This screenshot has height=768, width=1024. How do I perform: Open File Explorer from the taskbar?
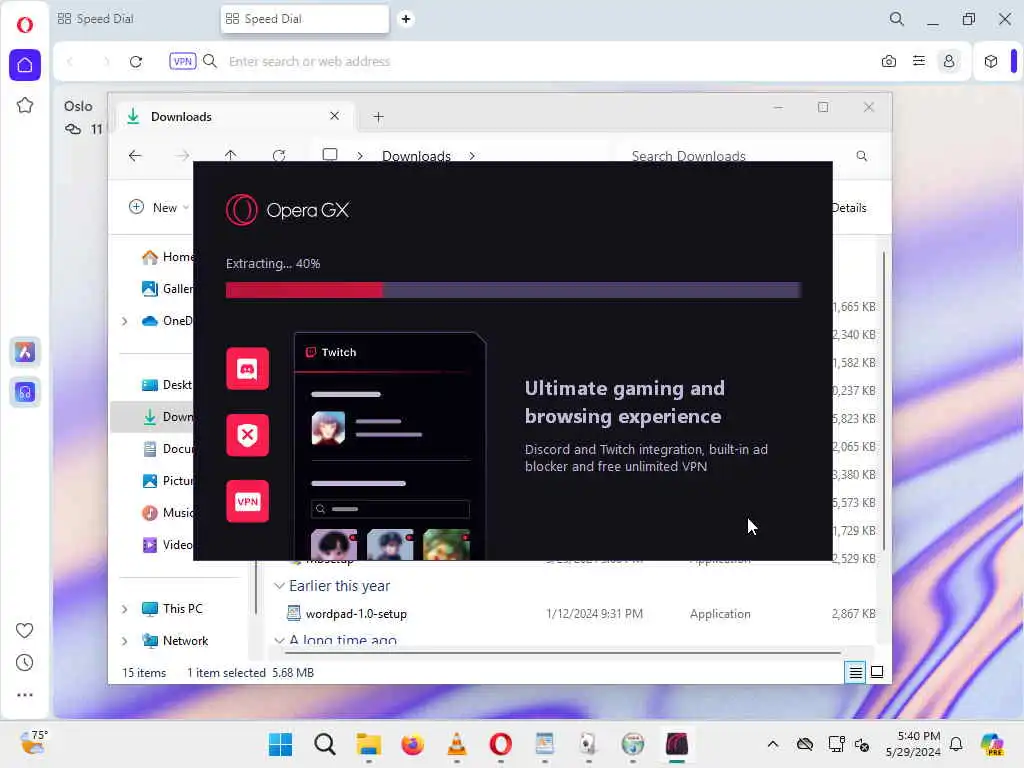(x=368, y=744)
